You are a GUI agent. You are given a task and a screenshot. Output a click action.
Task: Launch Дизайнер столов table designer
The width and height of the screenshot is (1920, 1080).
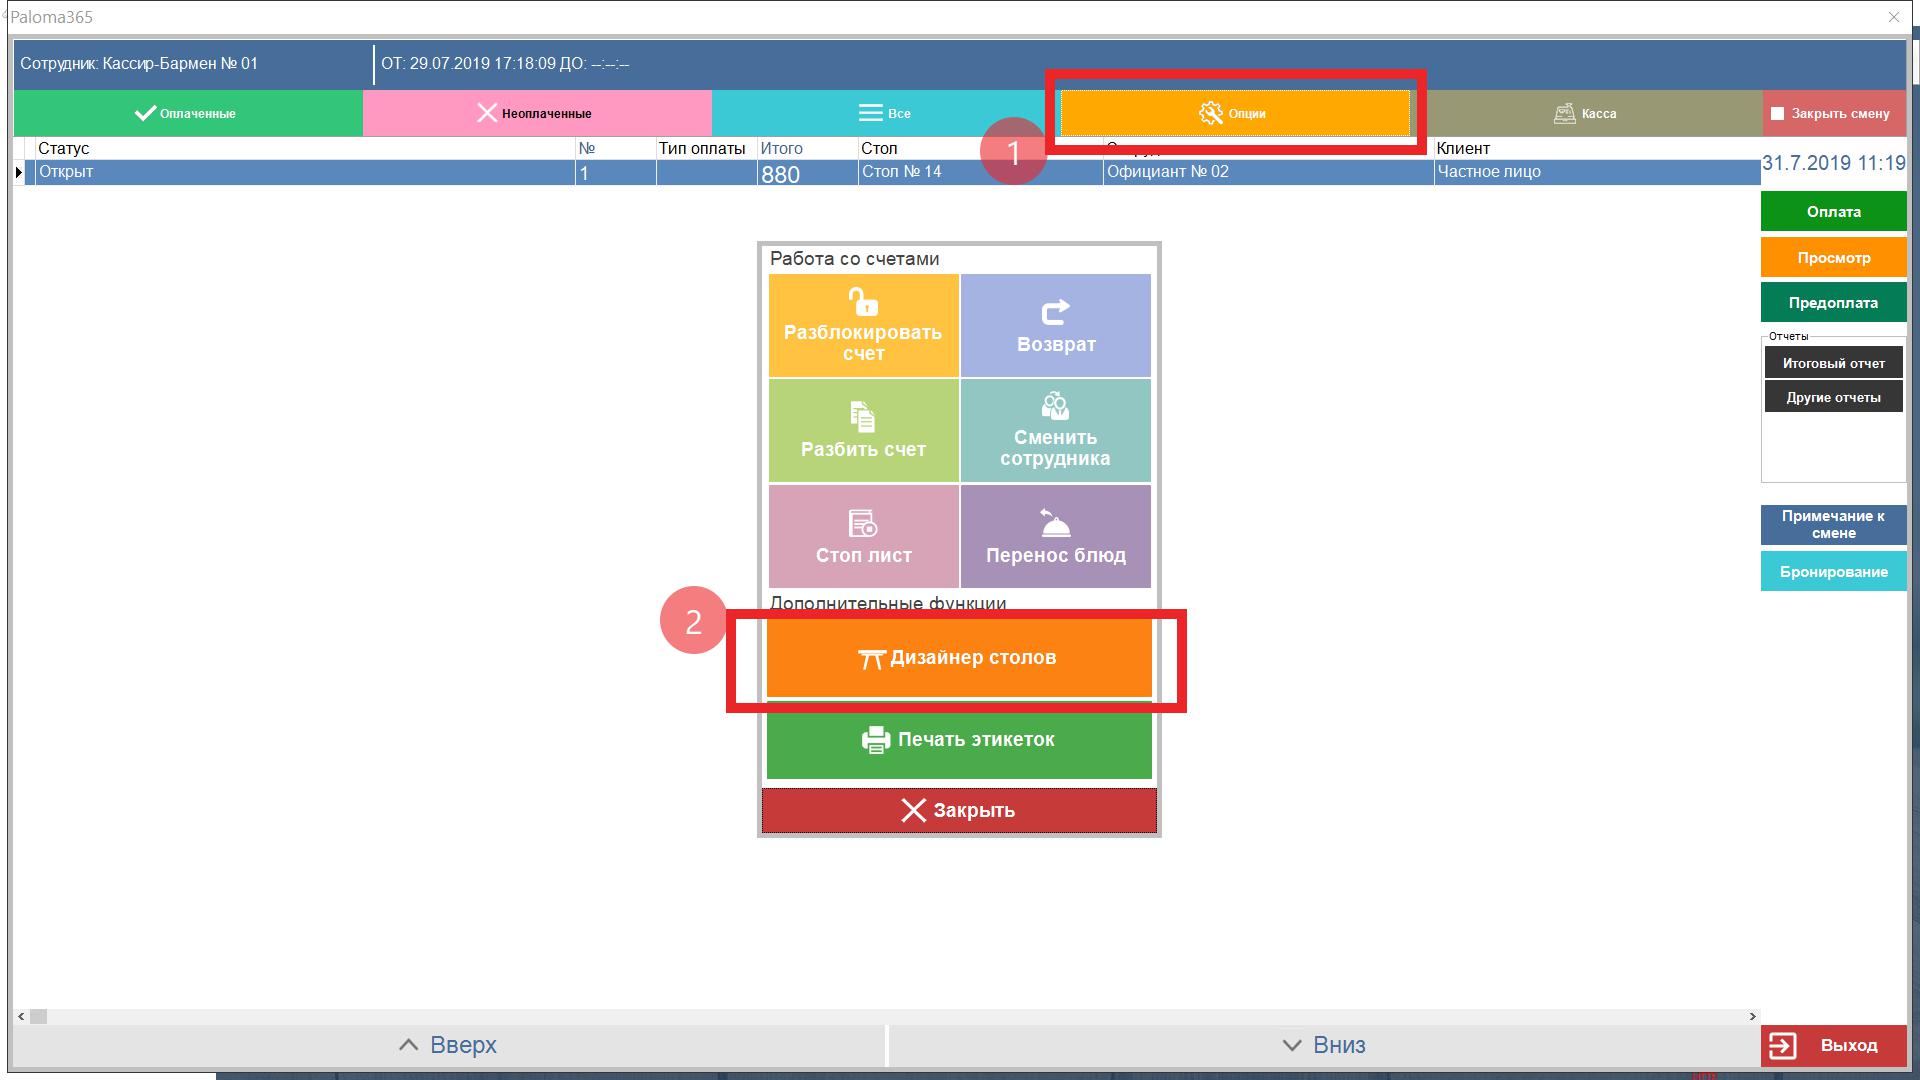[958, 658]
